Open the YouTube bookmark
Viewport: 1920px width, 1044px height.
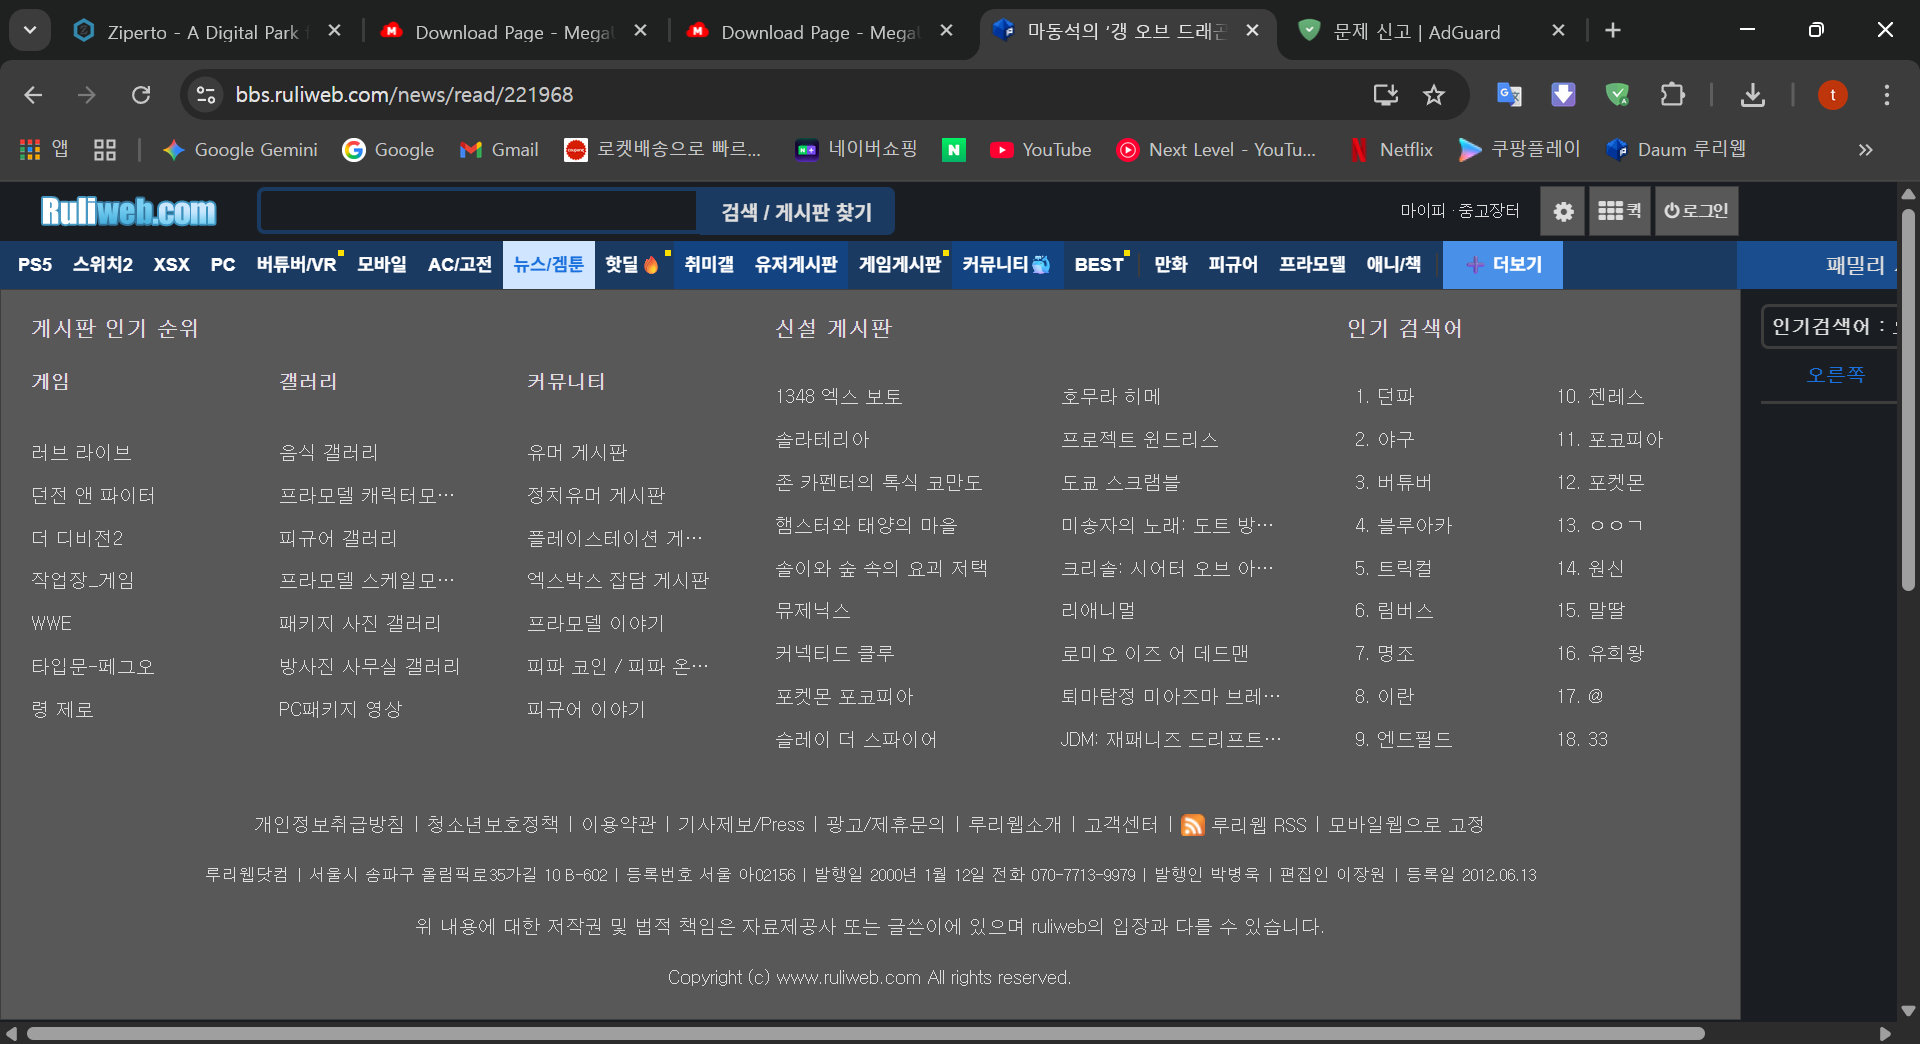pyautogui.click(x=1041, y=150)
